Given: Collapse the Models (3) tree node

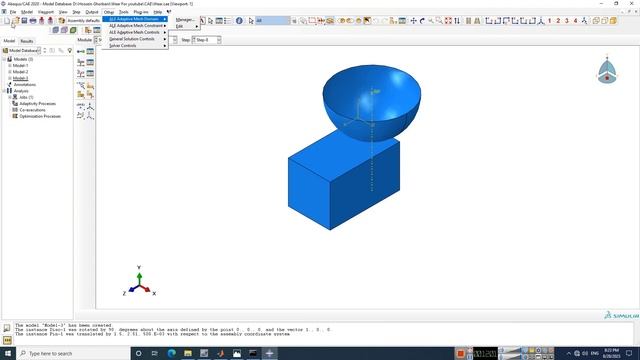Looking at the screenshot, I should (x=4, y=59).
